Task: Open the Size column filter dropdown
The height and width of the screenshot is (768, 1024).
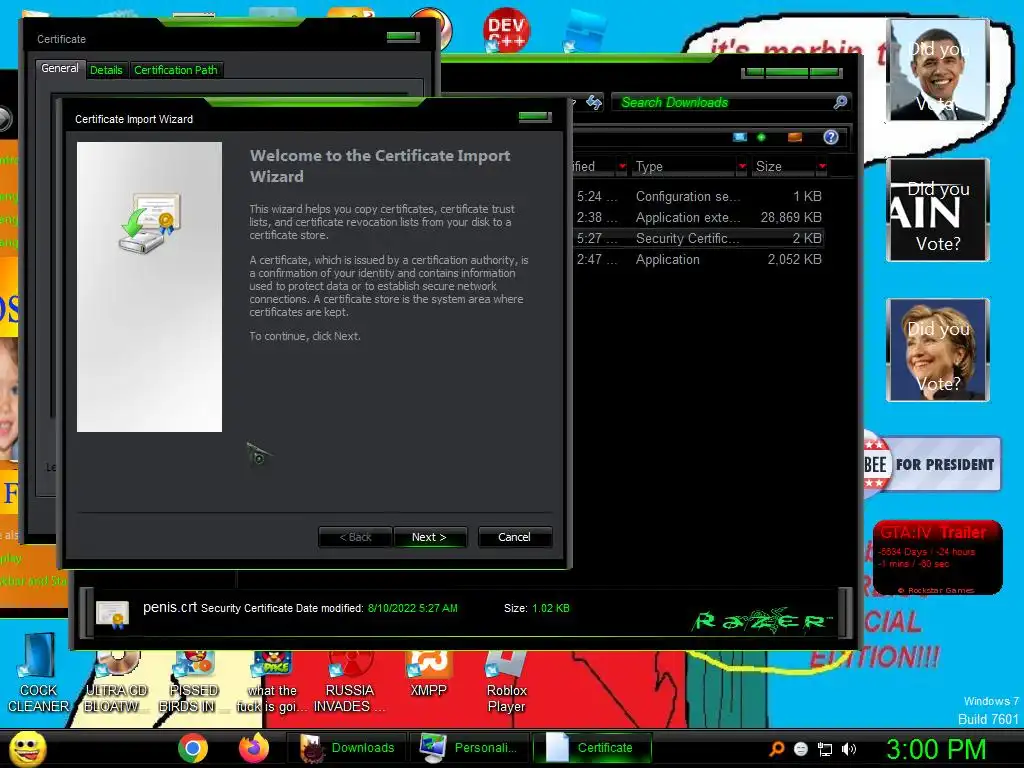Action: click(x=822, y=167)
